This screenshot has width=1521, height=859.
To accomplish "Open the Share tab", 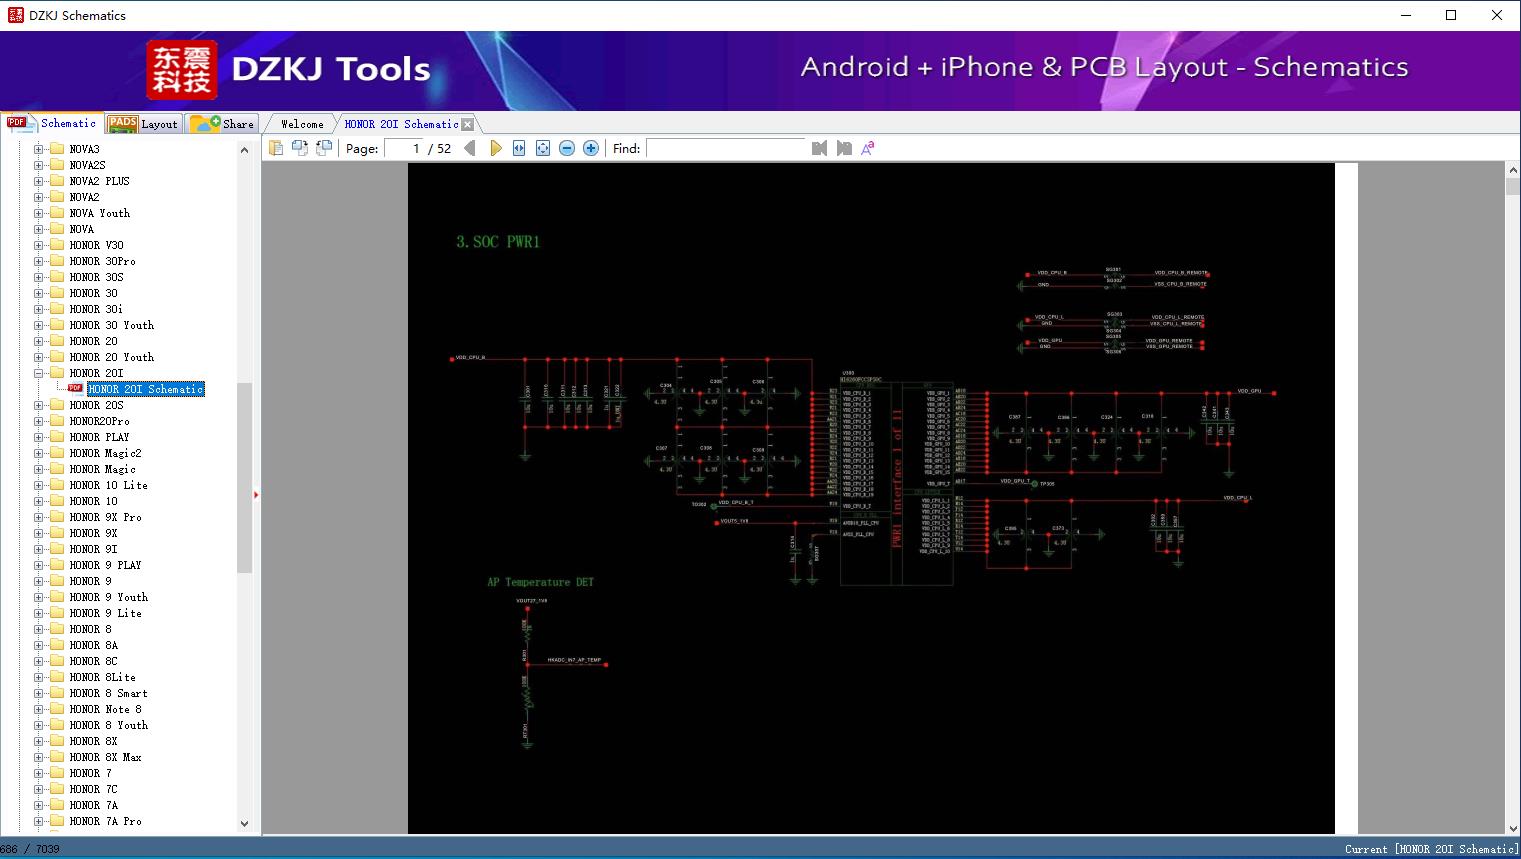I will (223, 124).
